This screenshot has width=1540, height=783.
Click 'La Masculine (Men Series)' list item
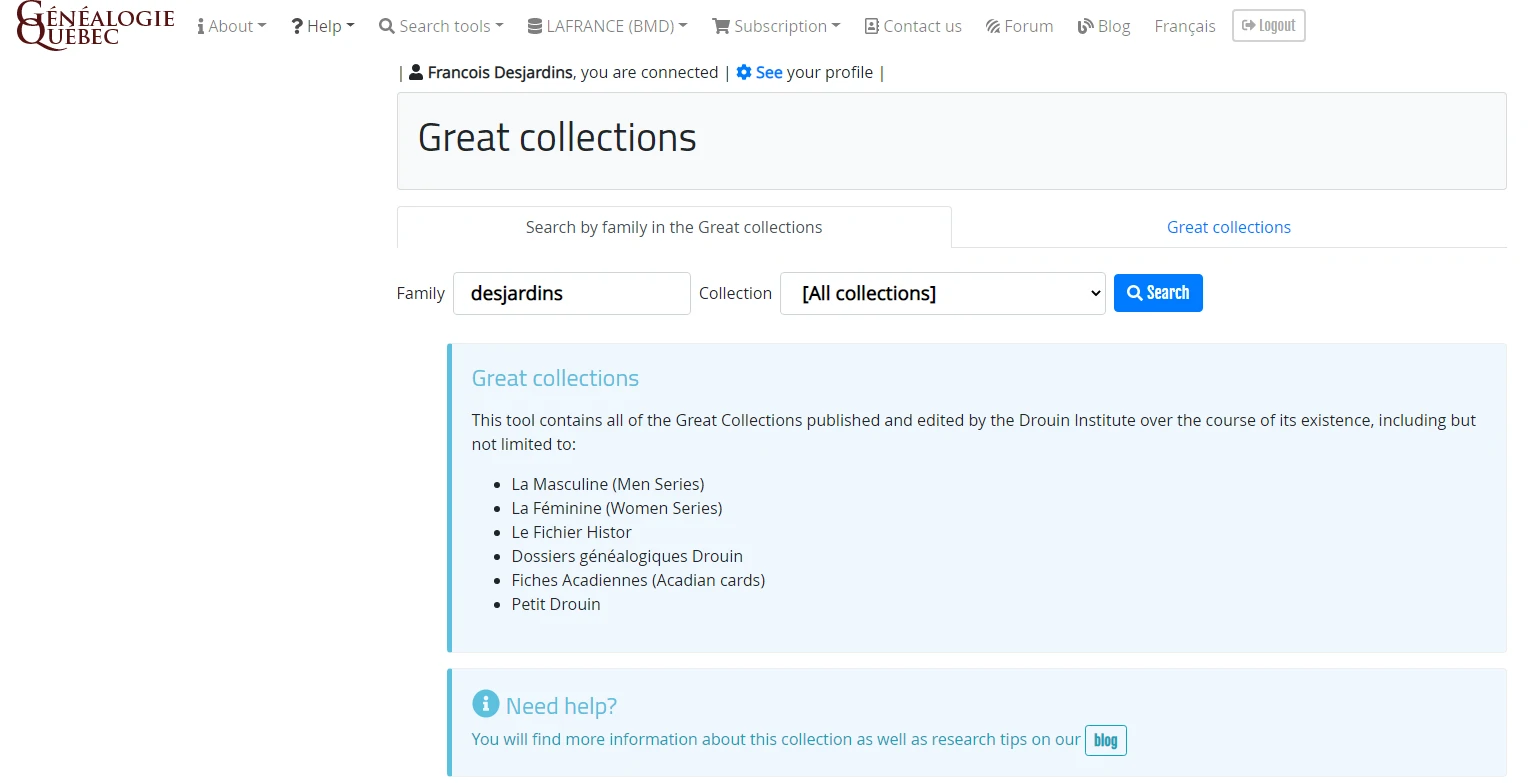(608, 484)
